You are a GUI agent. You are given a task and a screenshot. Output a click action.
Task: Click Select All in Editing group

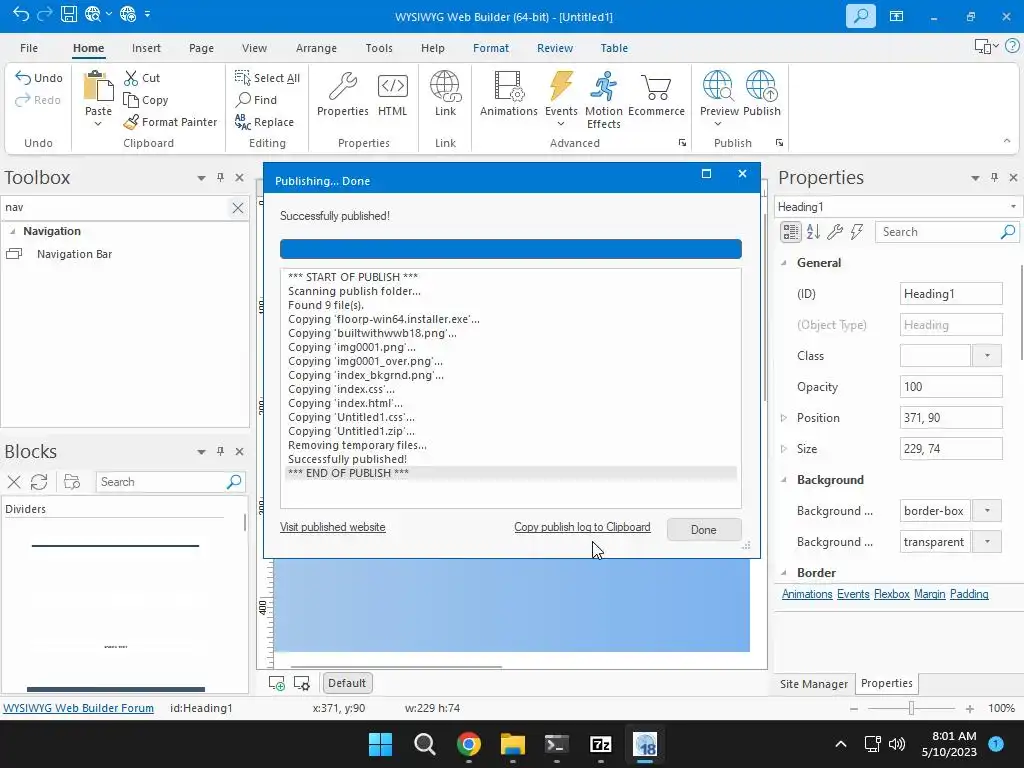[267, 78]
